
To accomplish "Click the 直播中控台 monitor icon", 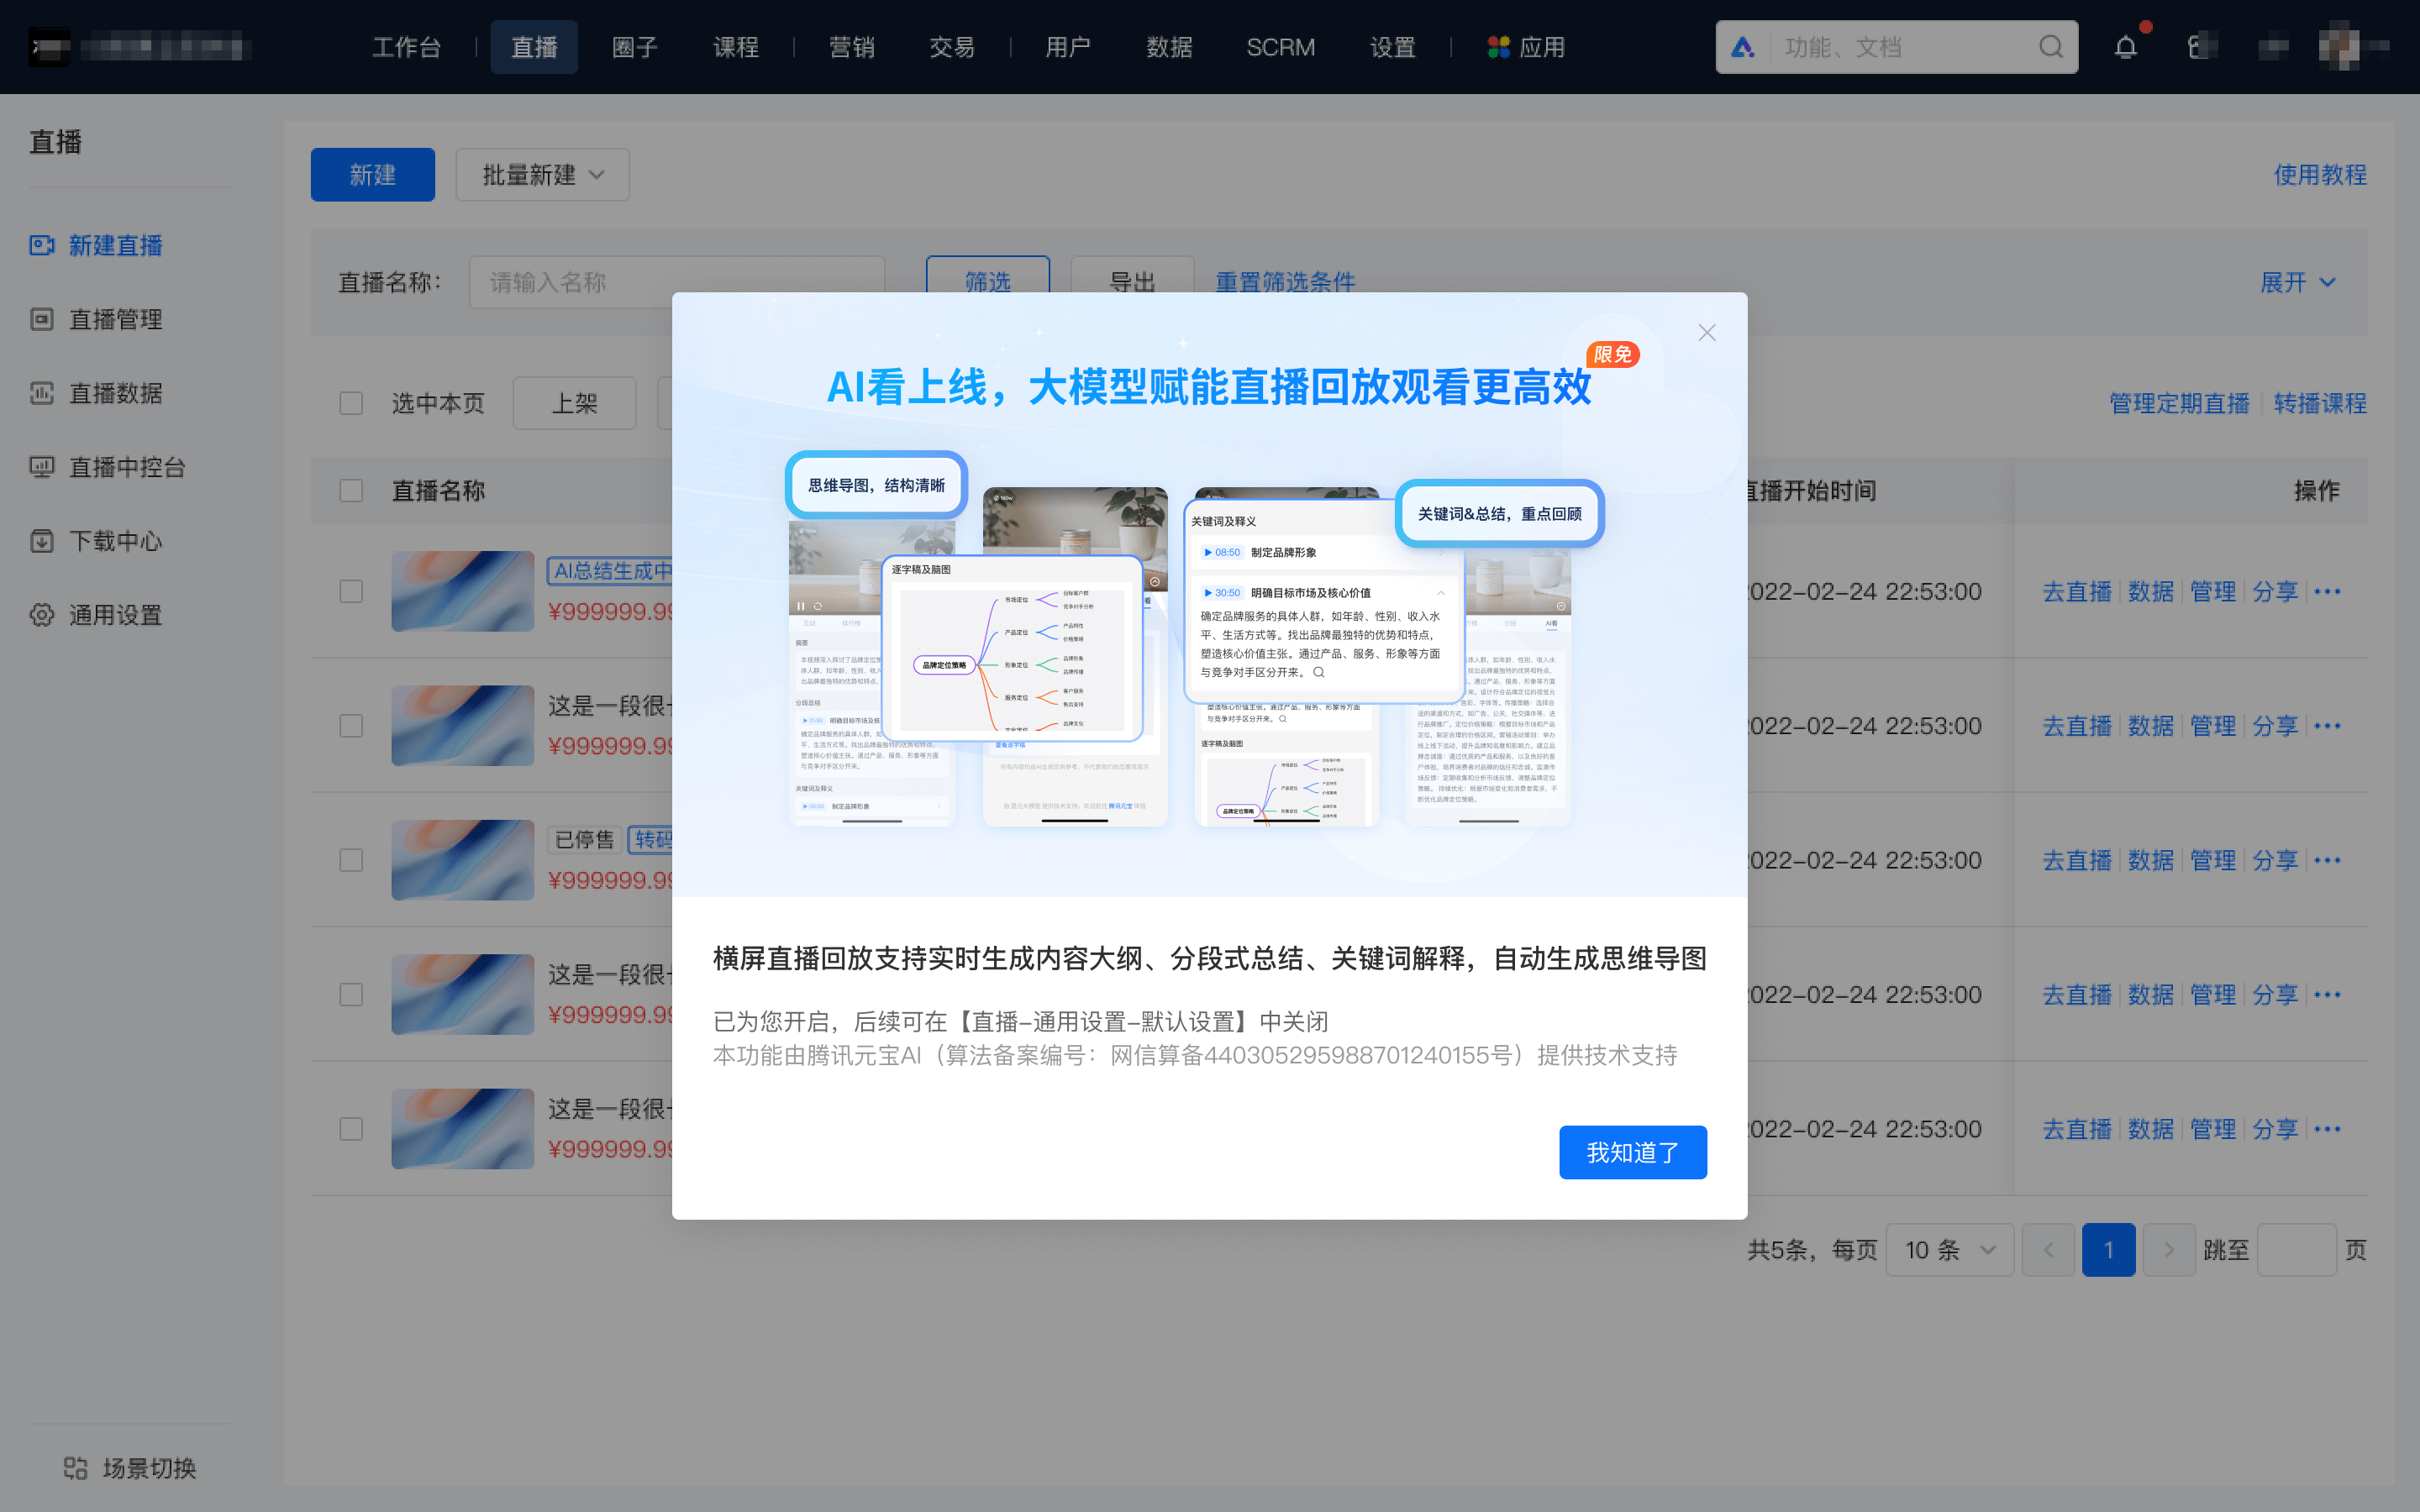I will (x=42, y=467).
